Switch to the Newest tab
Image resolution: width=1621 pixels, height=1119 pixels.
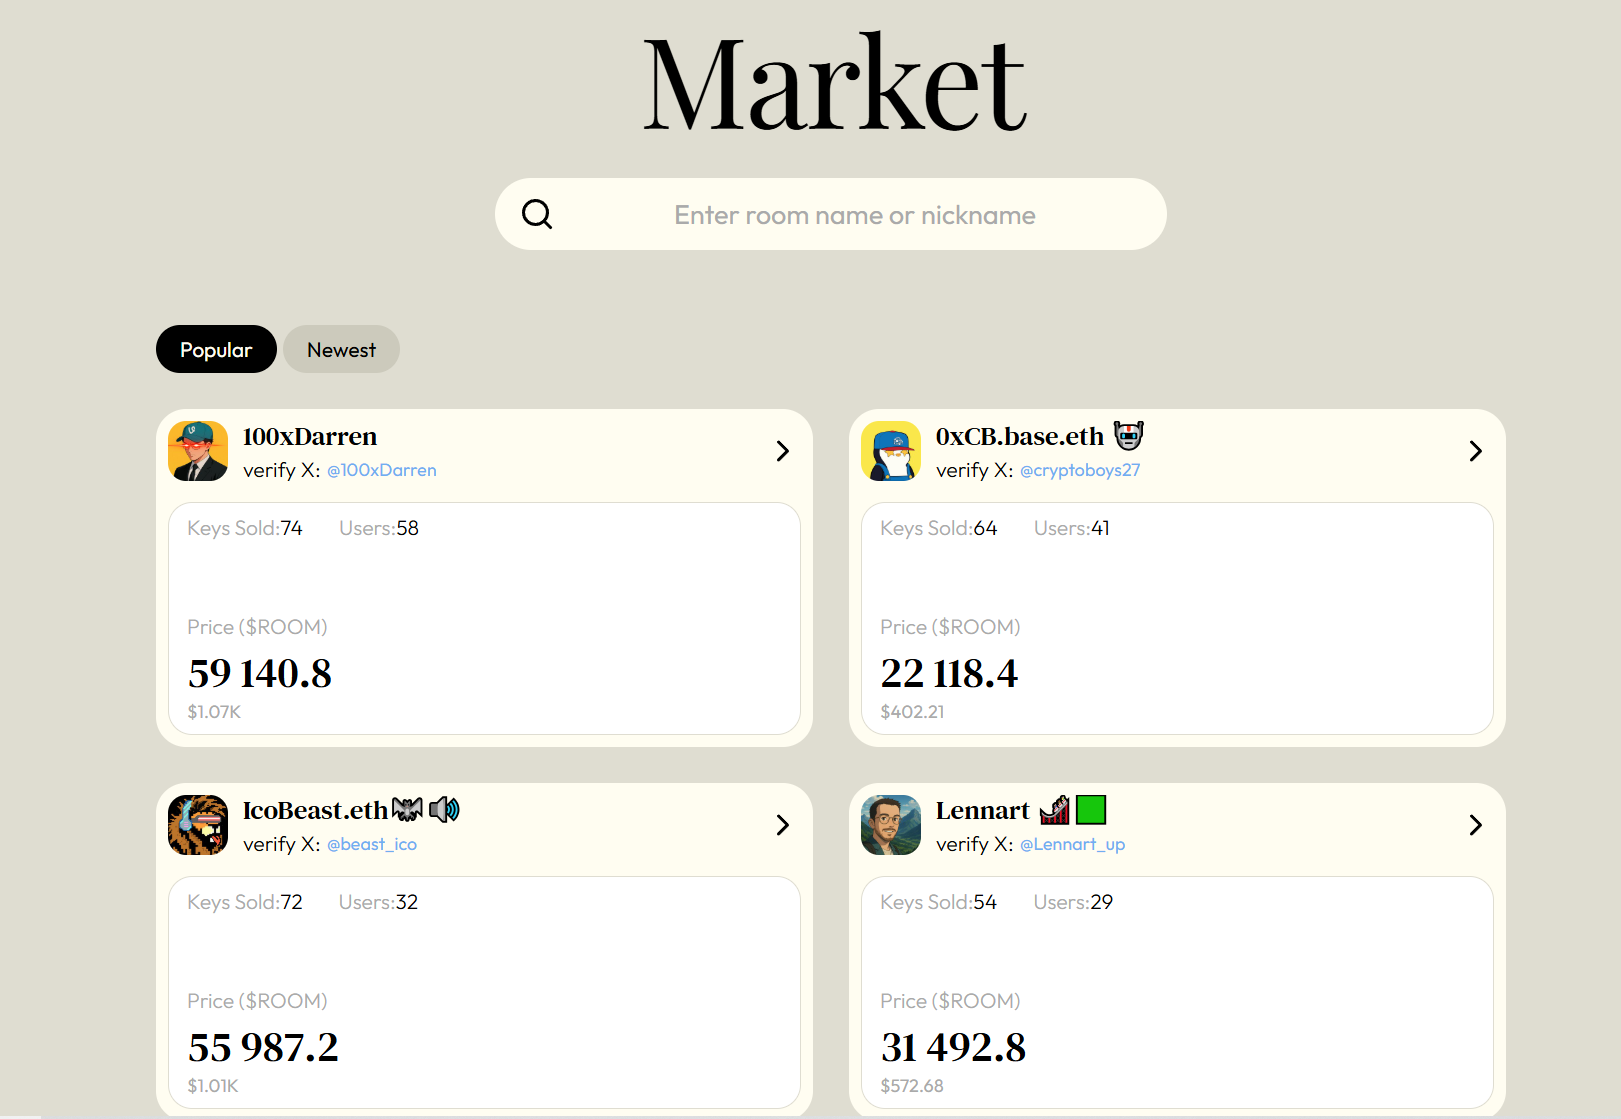click(341, 349)
